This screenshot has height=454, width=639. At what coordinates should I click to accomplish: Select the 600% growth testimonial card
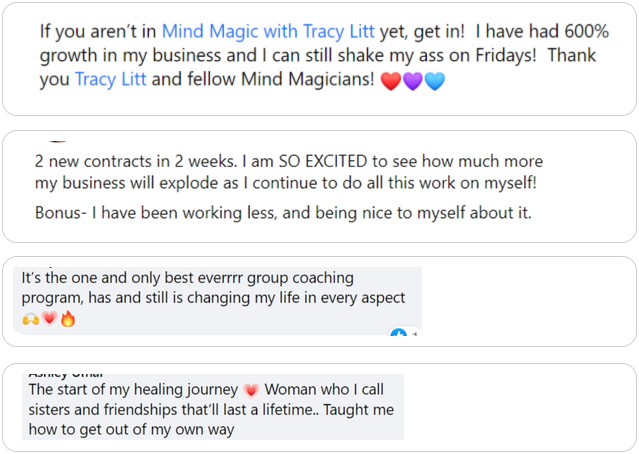320,59
